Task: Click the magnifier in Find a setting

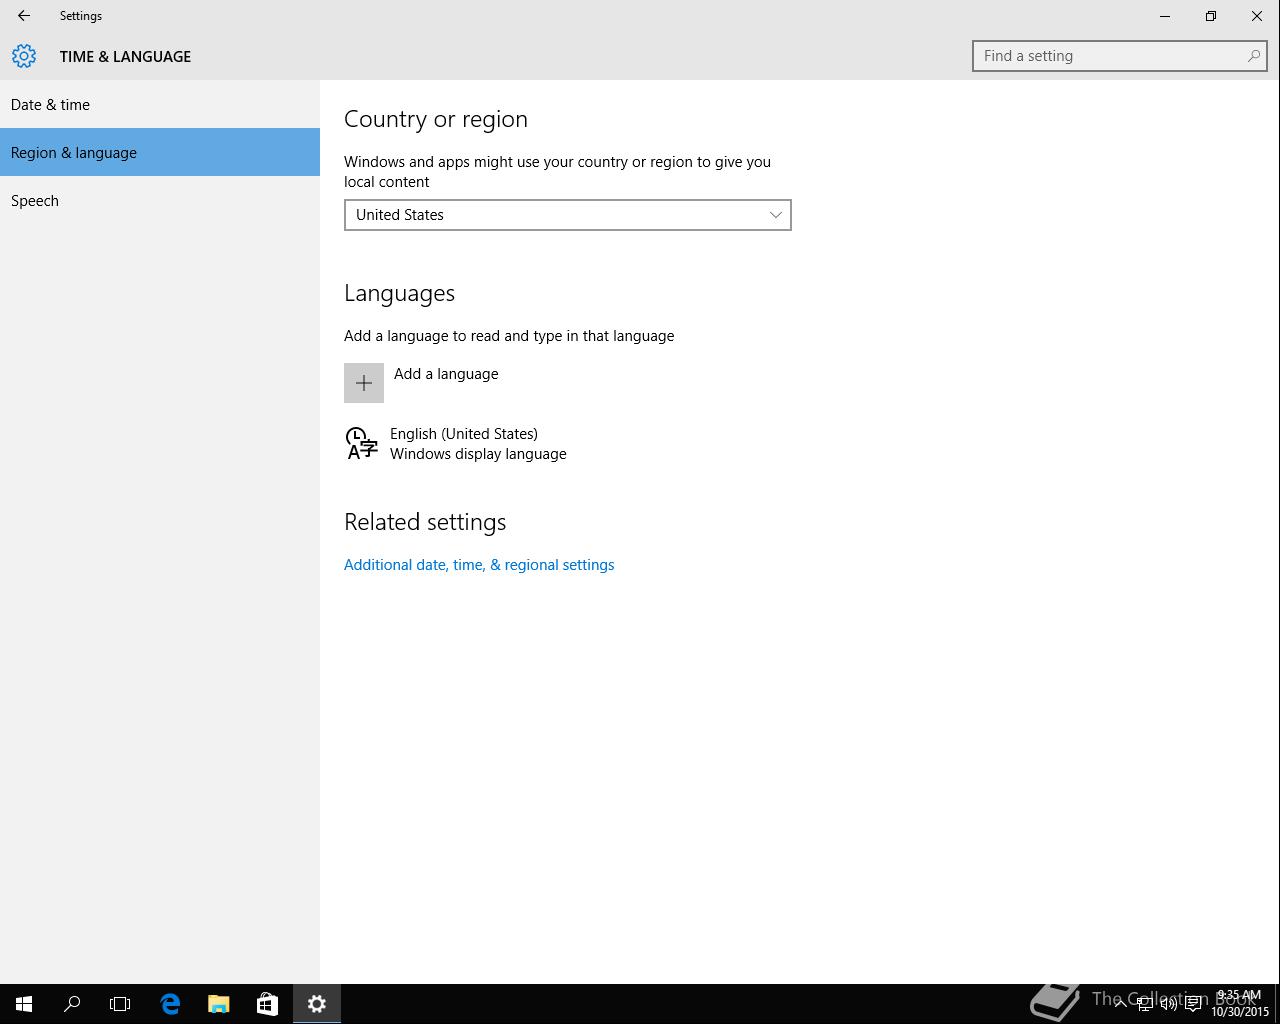Action: (1253, 56)
